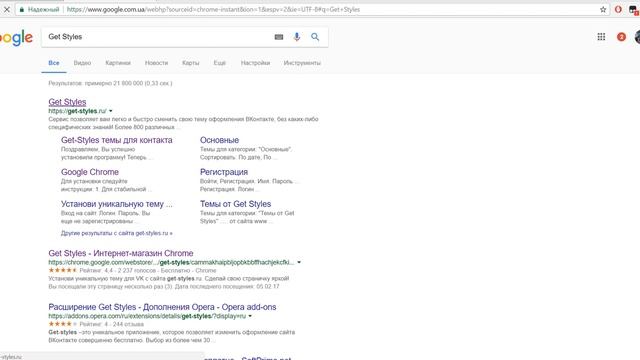640x360 pixels.
Task: Open the Google apps grid
Action: coord(601,37)
